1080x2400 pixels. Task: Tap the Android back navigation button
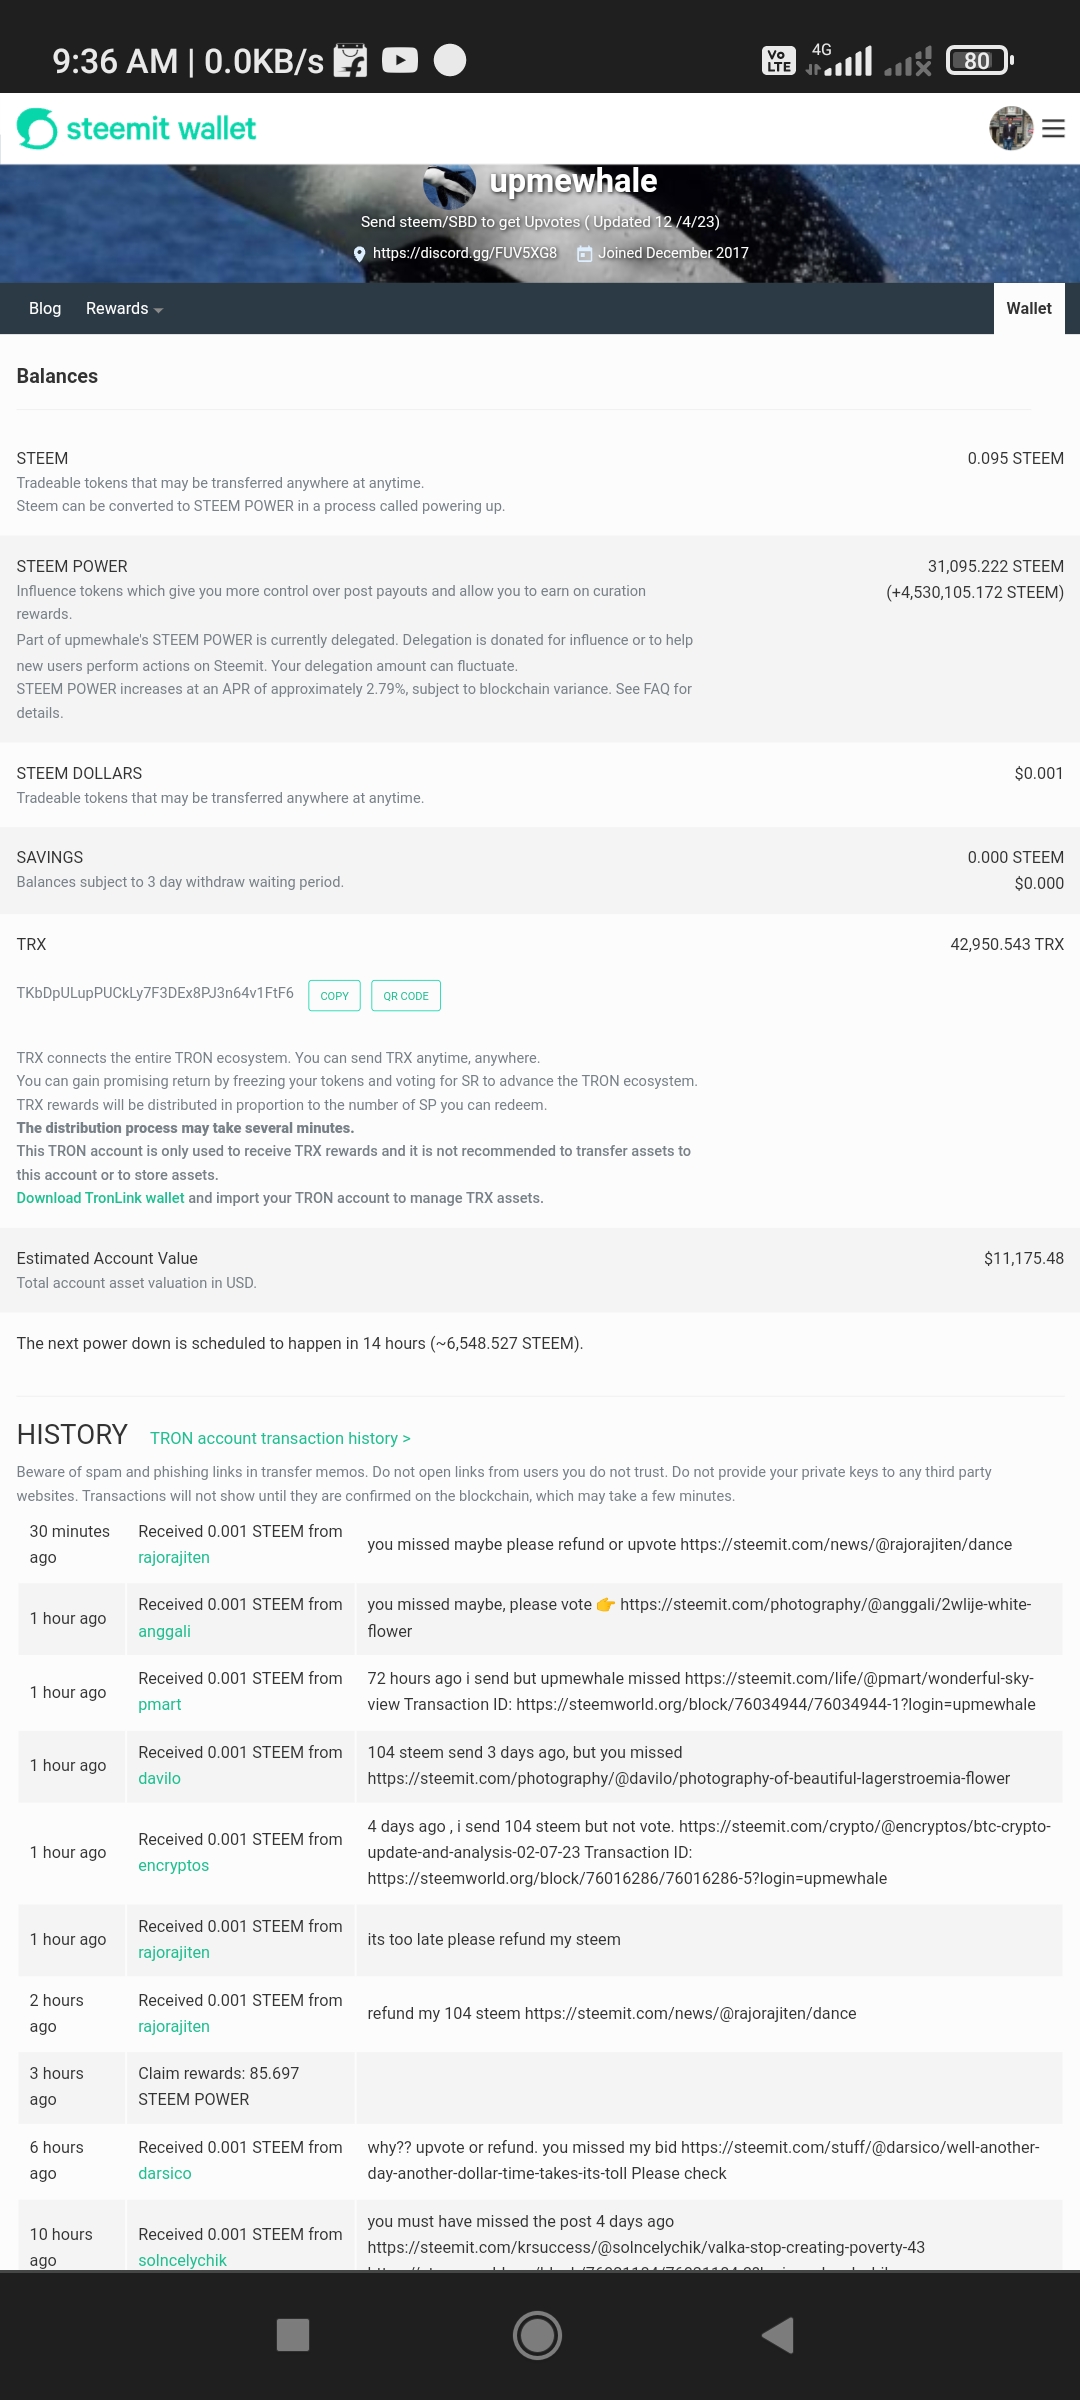(x=778, y=2335)
